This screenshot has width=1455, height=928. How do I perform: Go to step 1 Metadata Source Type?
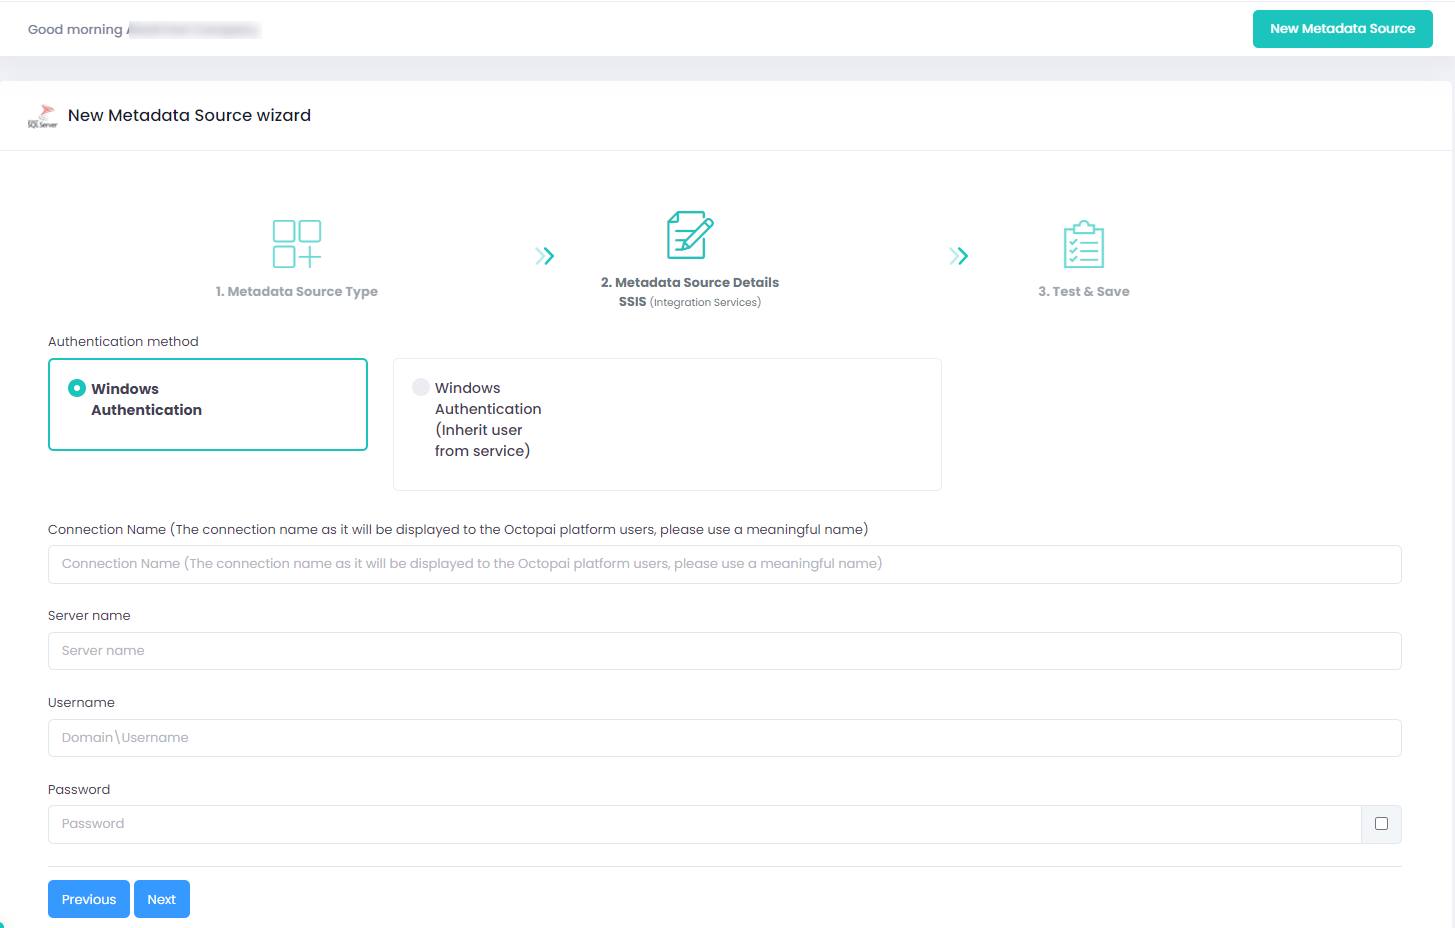297,292
